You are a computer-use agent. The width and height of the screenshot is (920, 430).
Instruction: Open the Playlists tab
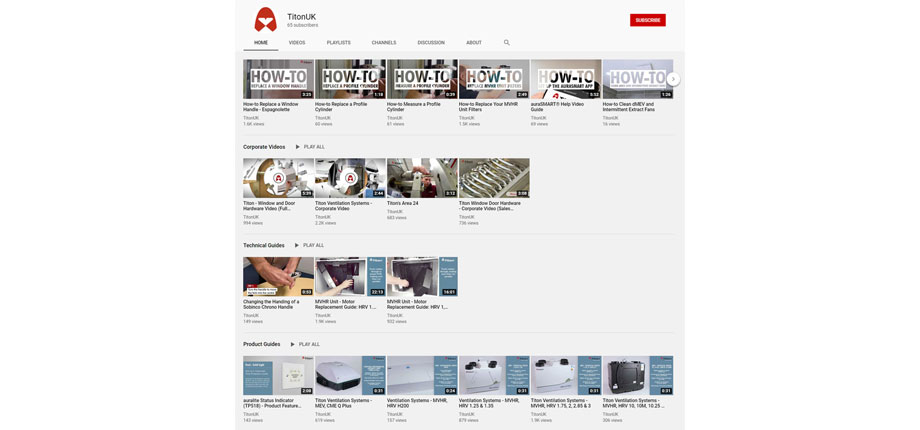(x=338, y=43)
